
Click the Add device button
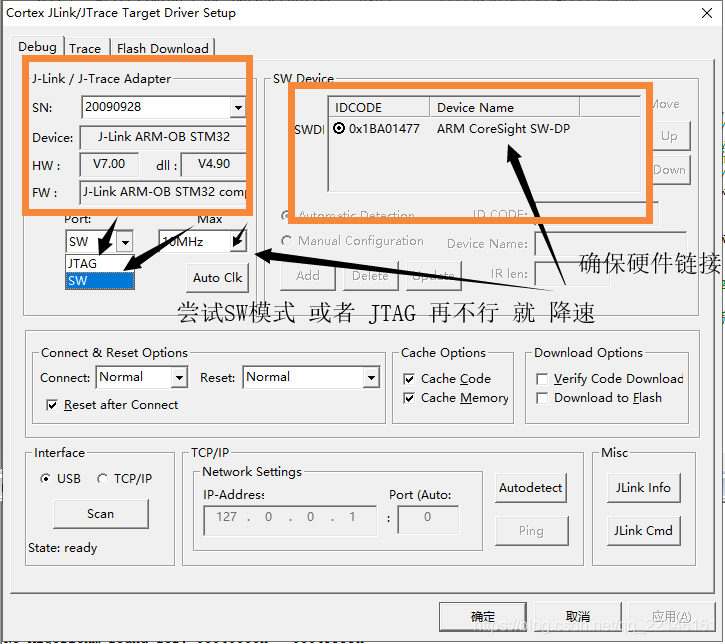(308, 276)
